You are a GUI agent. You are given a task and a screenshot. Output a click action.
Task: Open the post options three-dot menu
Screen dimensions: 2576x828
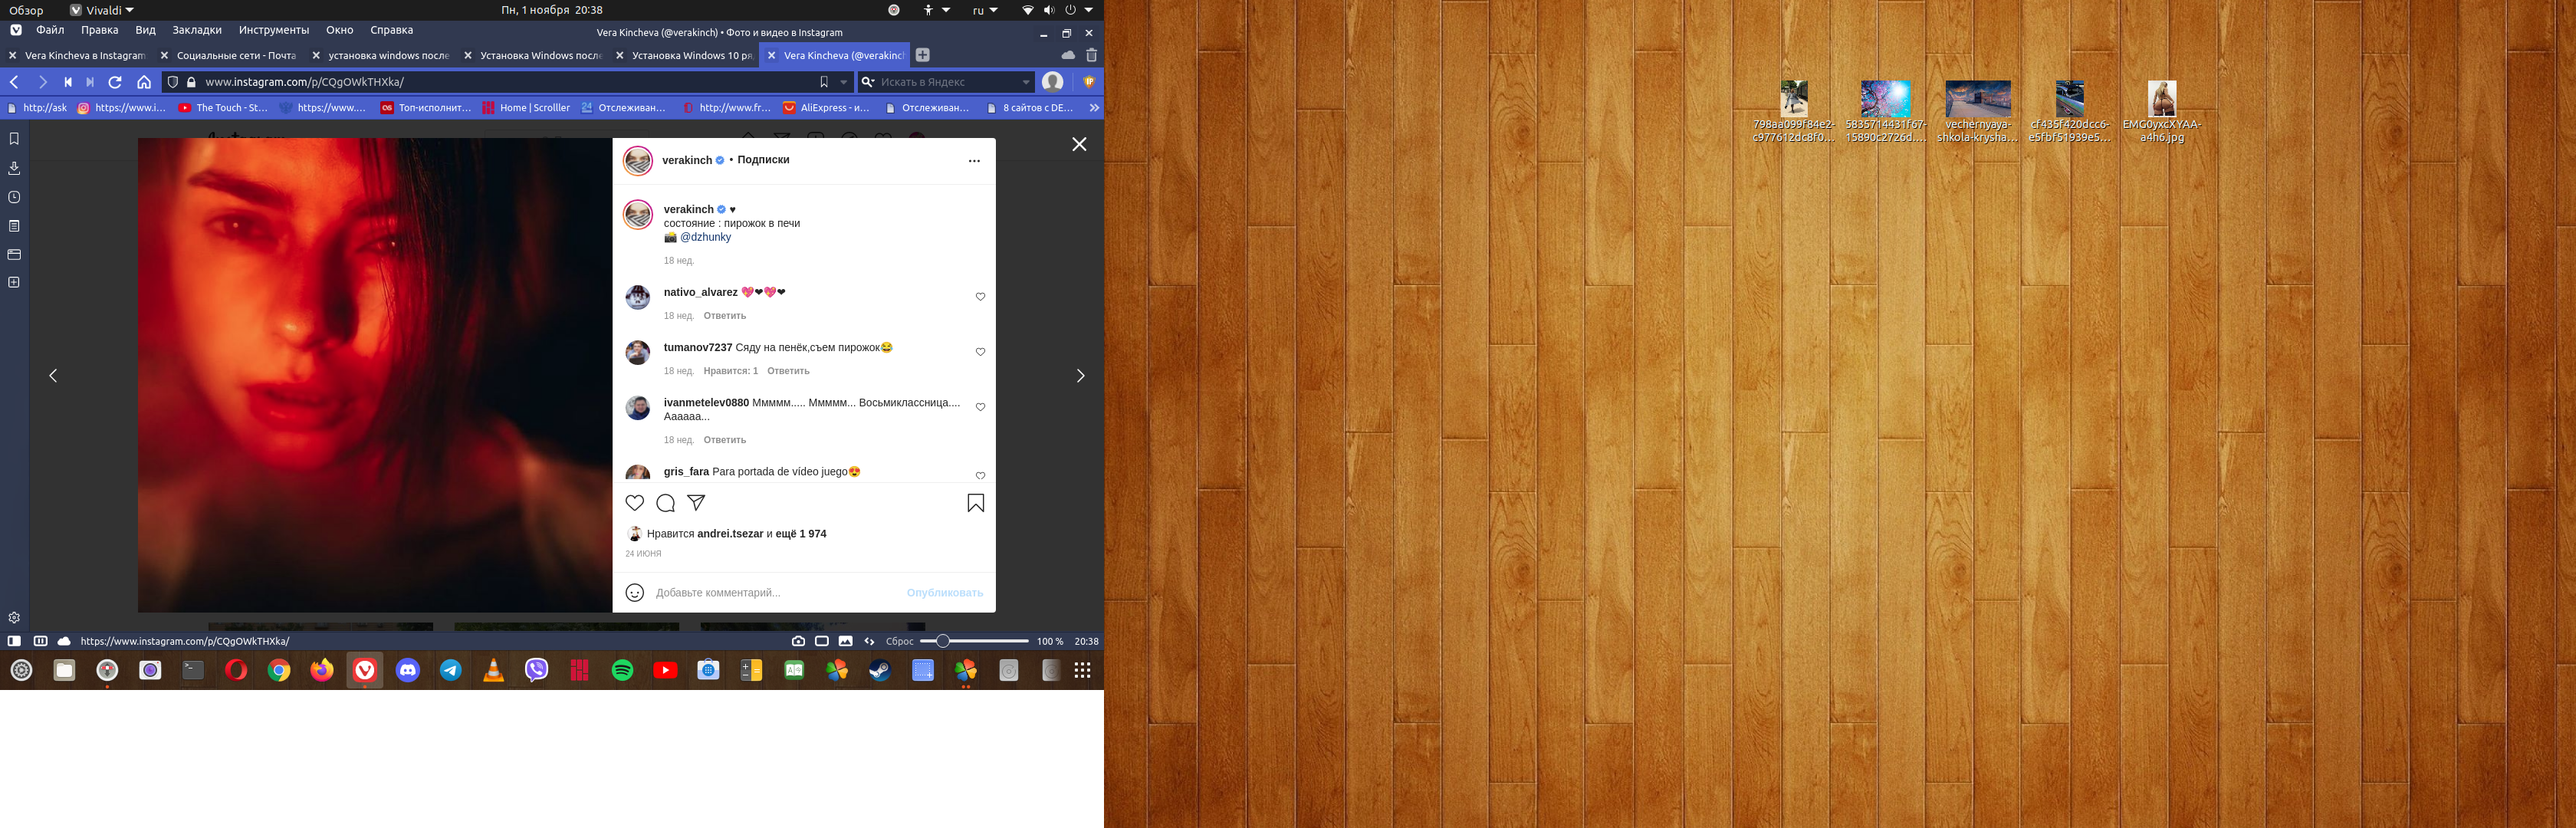coord(974,161)
